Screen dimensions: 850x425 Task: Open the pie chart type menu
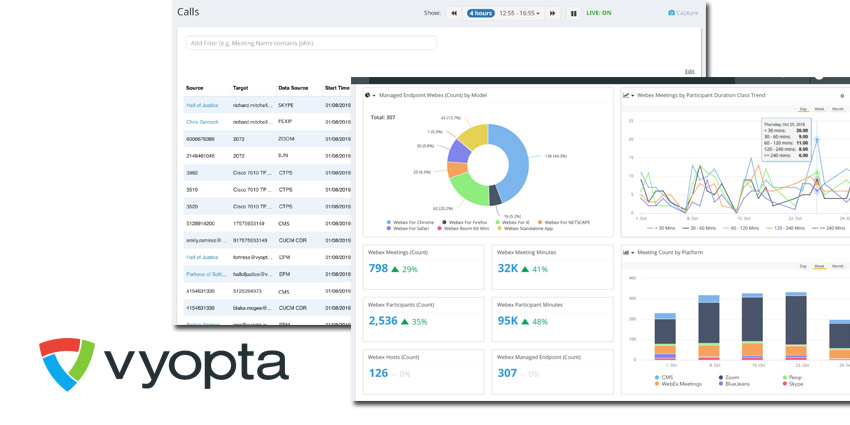pos(368,95)
